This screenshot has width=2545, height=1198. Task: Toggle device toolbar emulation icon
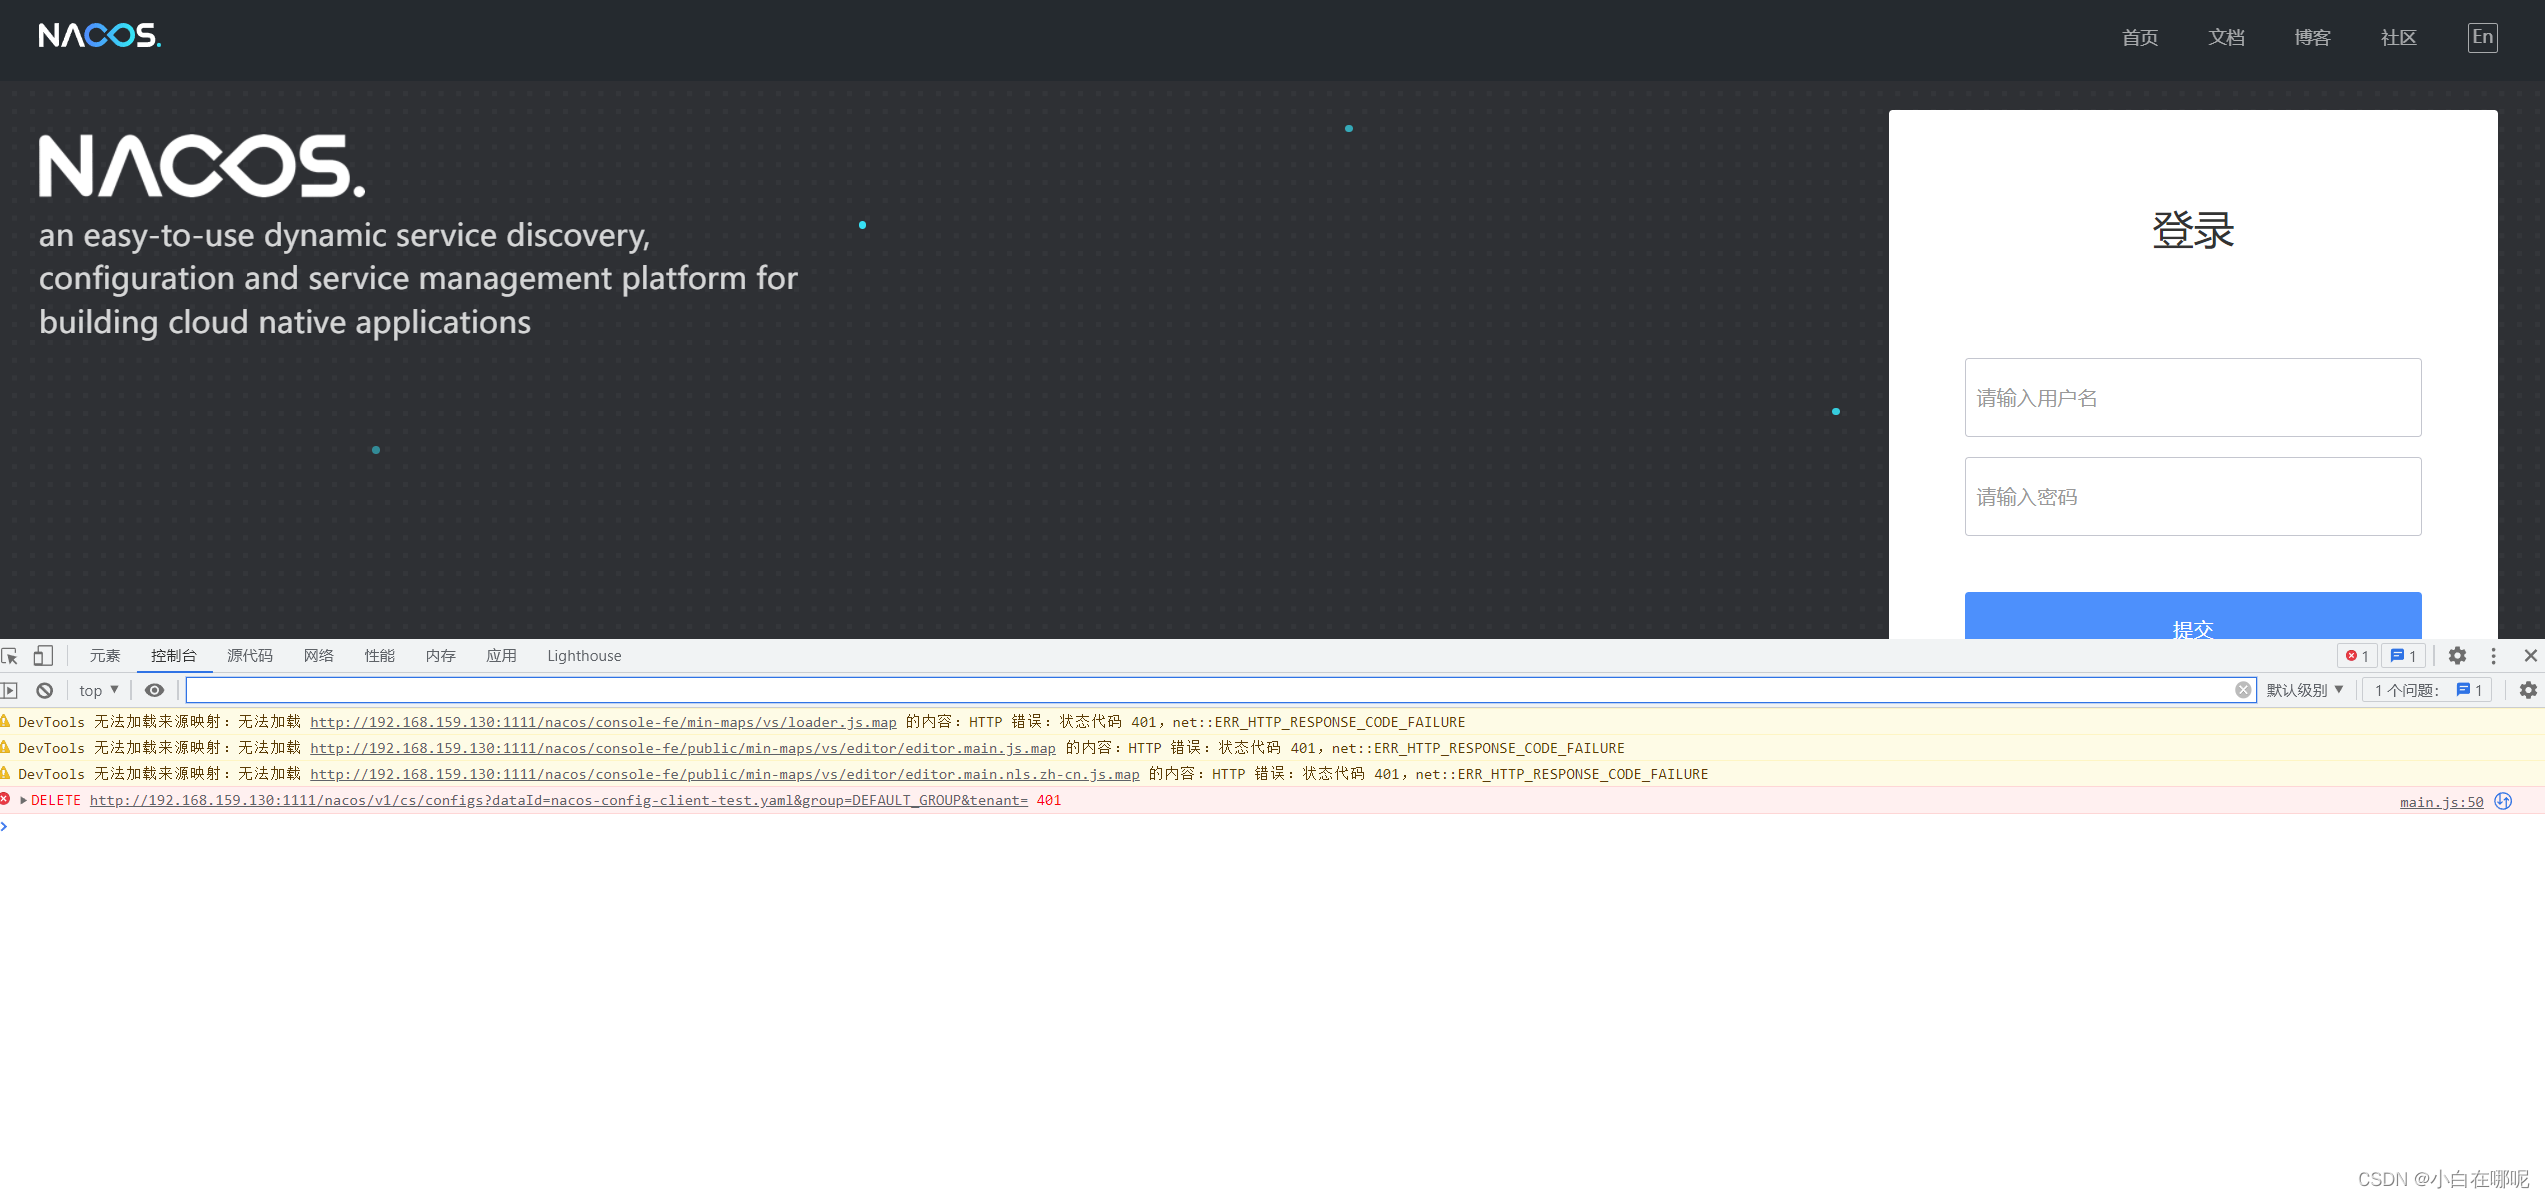pos(43,656)
